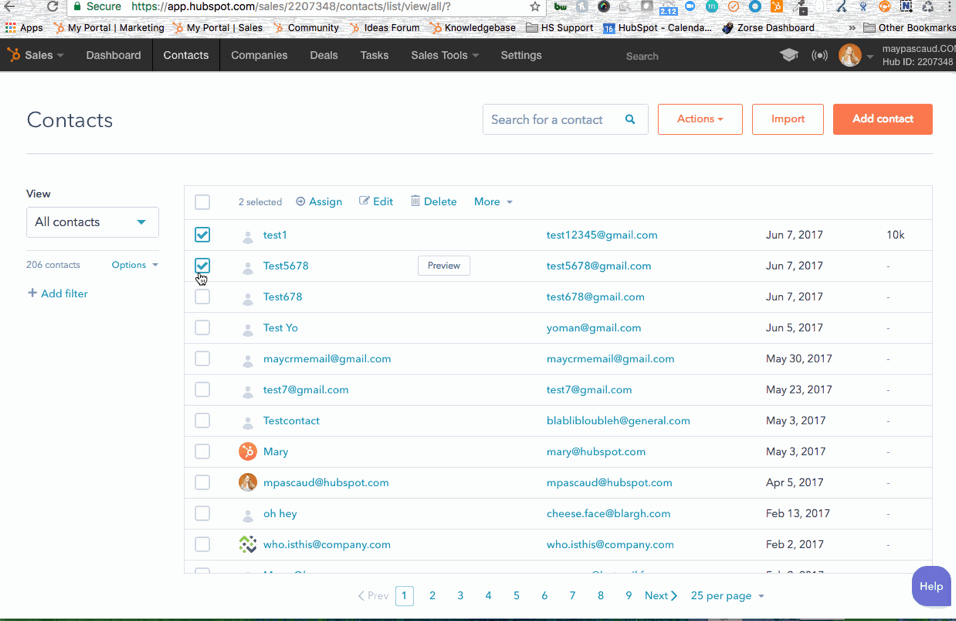Open the Contacts nav tab
This screenshot has width=956, height=621.
[186, 55]
